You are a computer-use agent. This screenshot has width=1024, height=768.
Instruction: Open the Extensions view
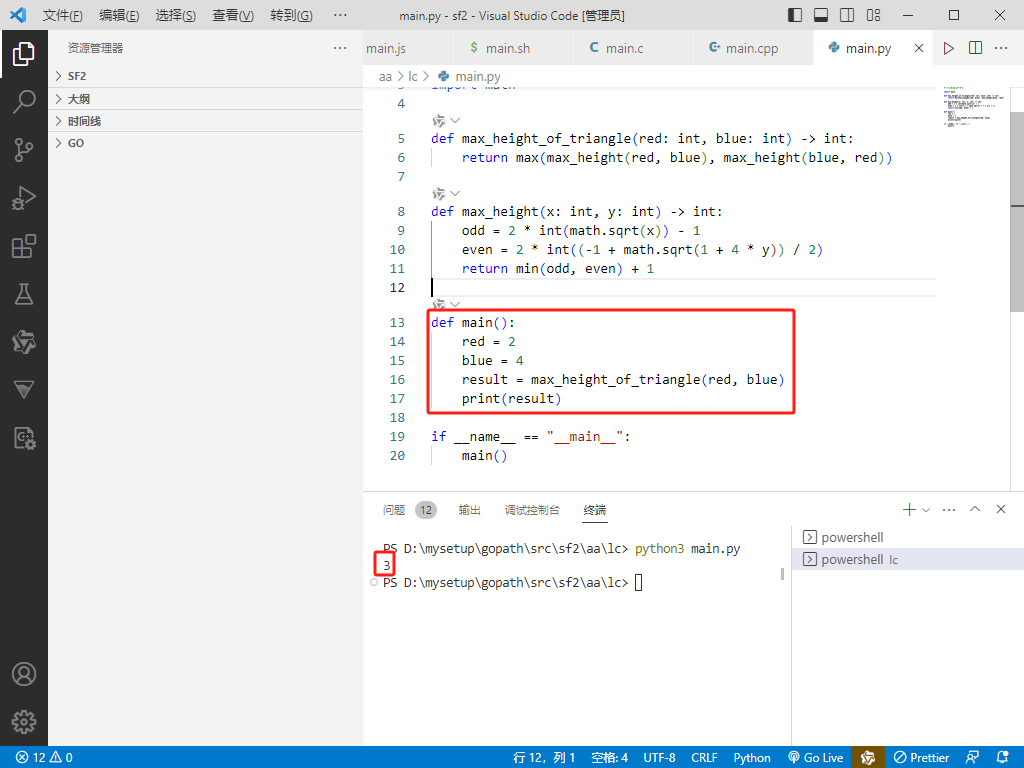click(24, 246)
